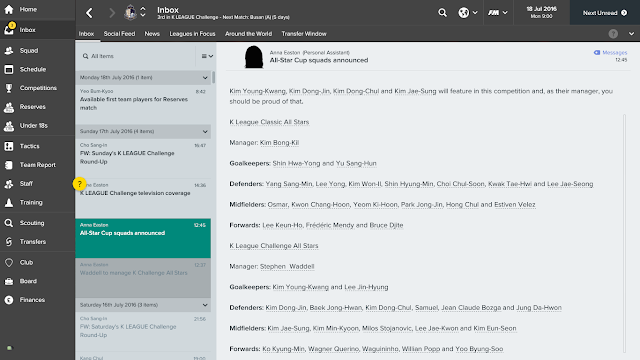Open the Shin Hwa-Yong player link
The width and height of the screenshot is (640, 360).
[296, 163]
